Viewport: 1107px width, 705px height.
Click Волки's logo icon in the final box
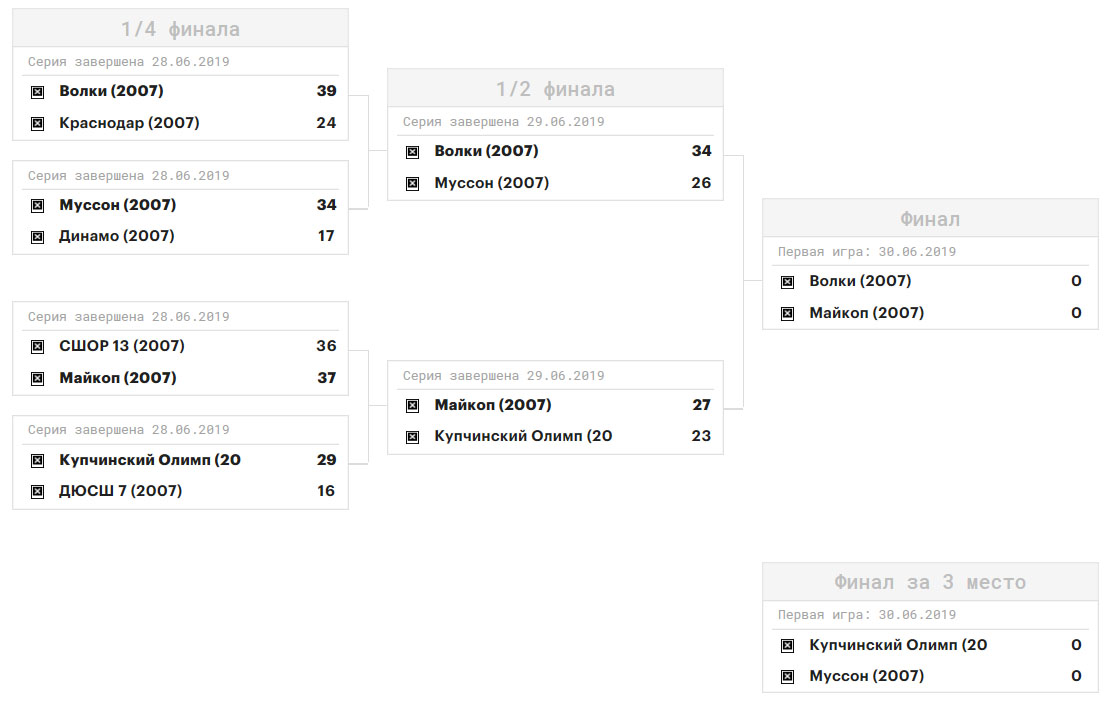pos(787,282)
